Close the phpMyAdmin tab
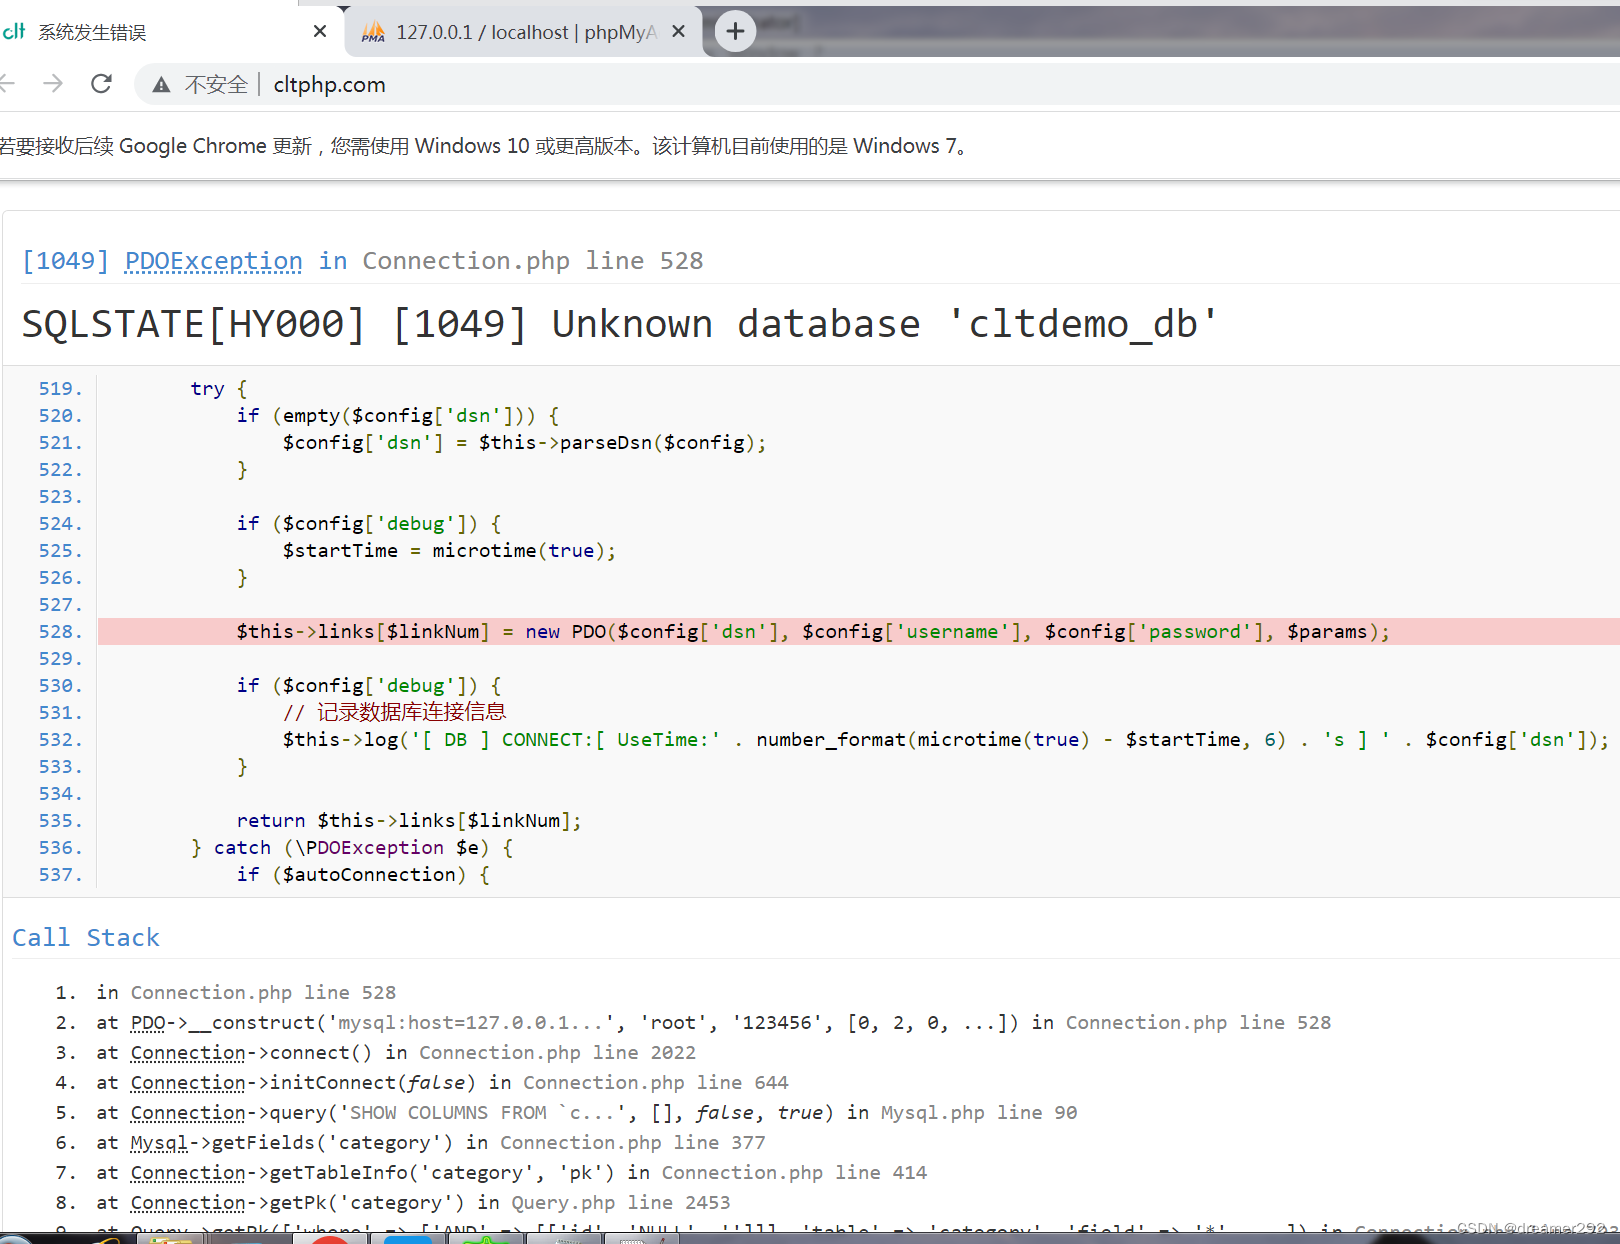Image resolution: width=1620 pixels, height=1244 pixels. 678,31
